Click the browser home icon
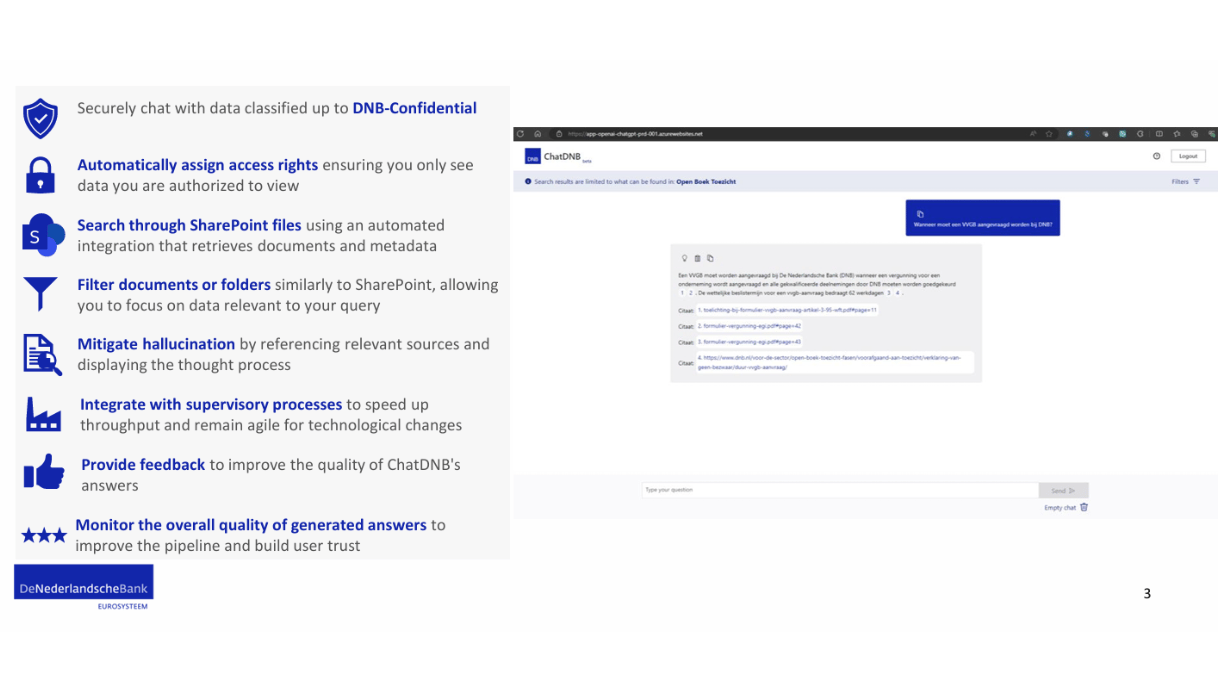1231x691 pixels. (x=537, y=133)
